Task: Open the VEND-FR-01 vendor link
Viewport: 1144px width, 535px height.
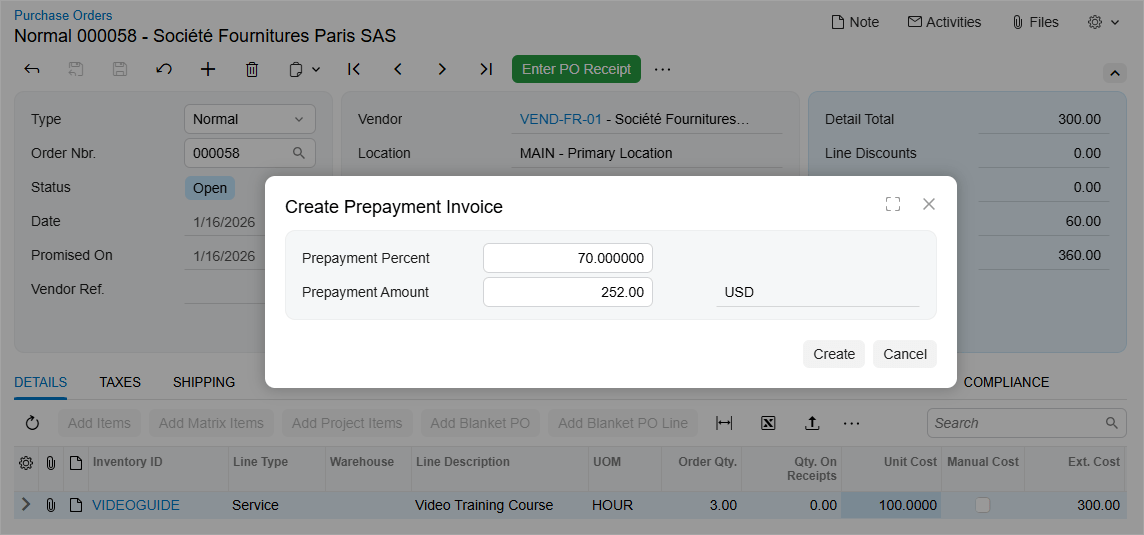Action: 560,119
